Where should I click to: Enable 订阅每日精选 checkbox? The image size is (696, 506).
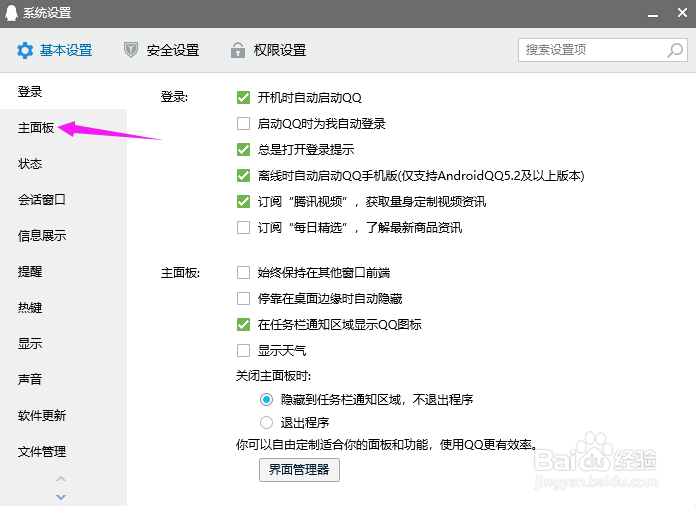243,228
